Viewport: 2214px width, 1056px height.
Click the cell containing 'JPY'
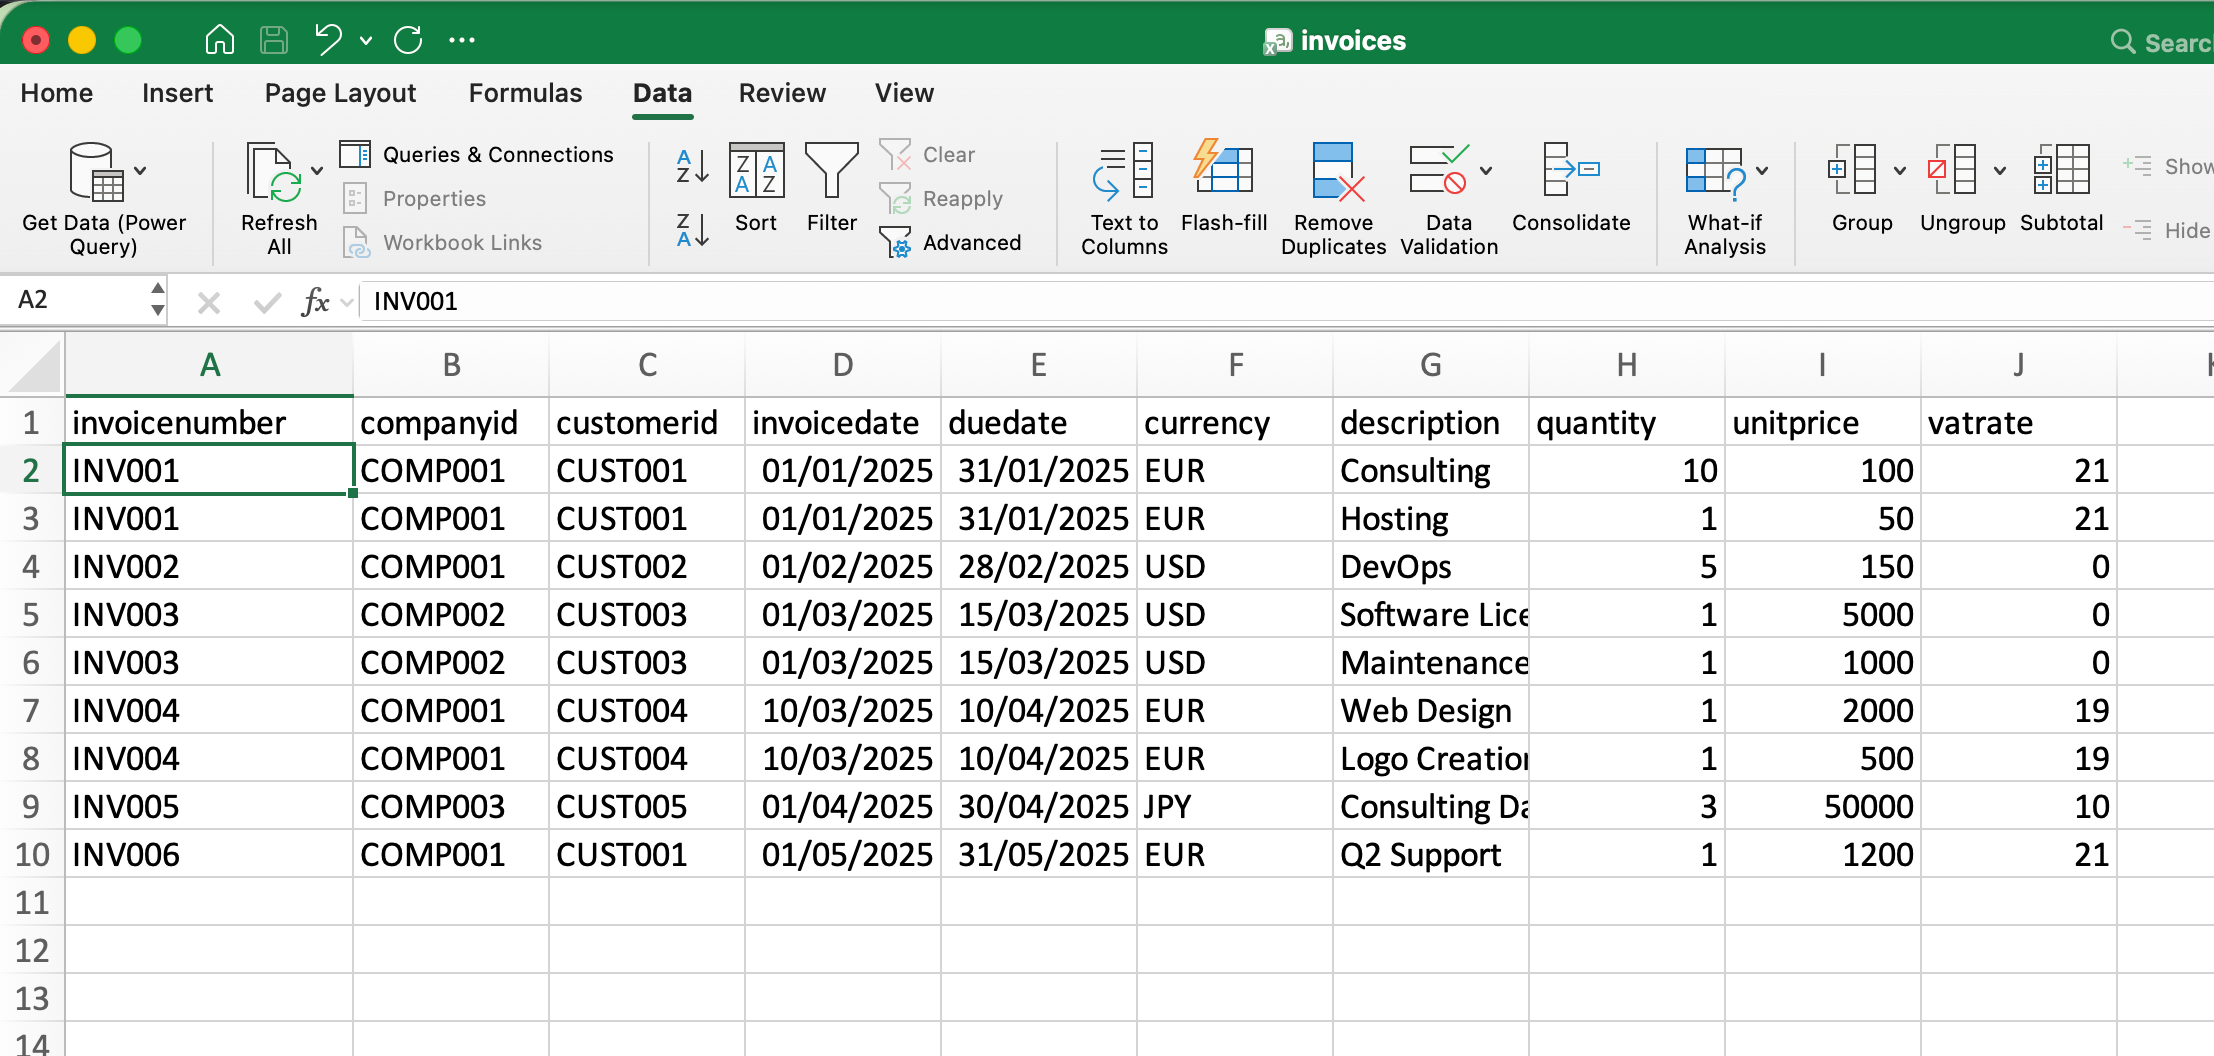pos(1235,806)
